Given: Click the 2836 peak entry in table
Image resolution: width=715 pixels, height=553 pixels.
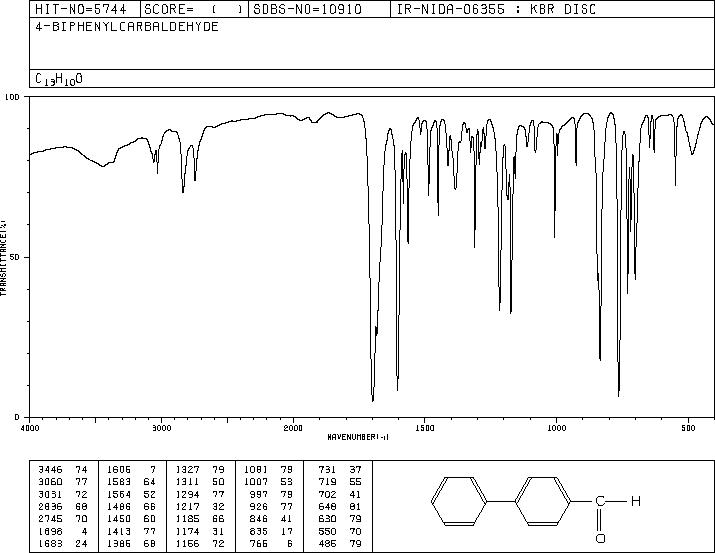Looking at the screenshot, I should click(x=63, y=506).
